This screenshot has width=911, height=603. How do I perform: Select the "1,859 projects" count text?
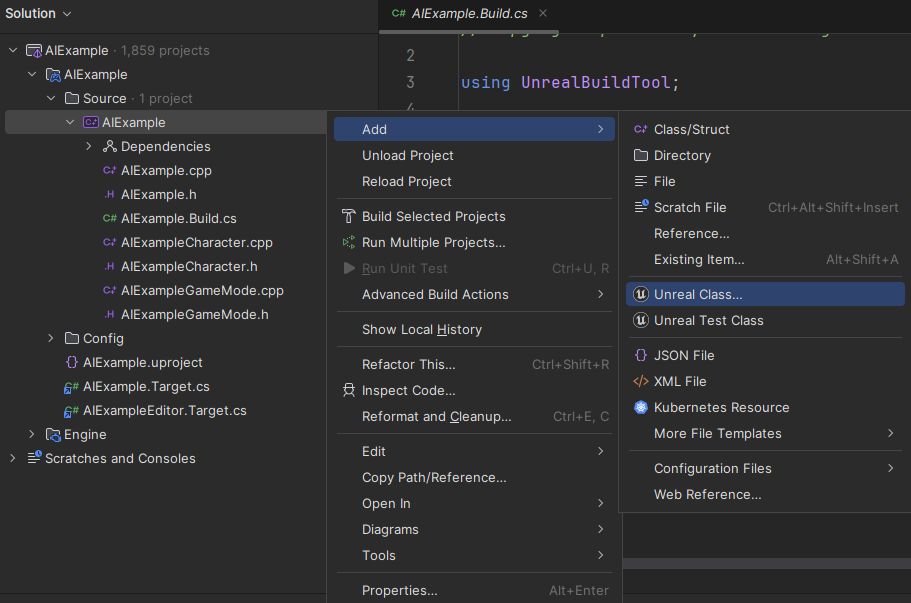[165, 51]
